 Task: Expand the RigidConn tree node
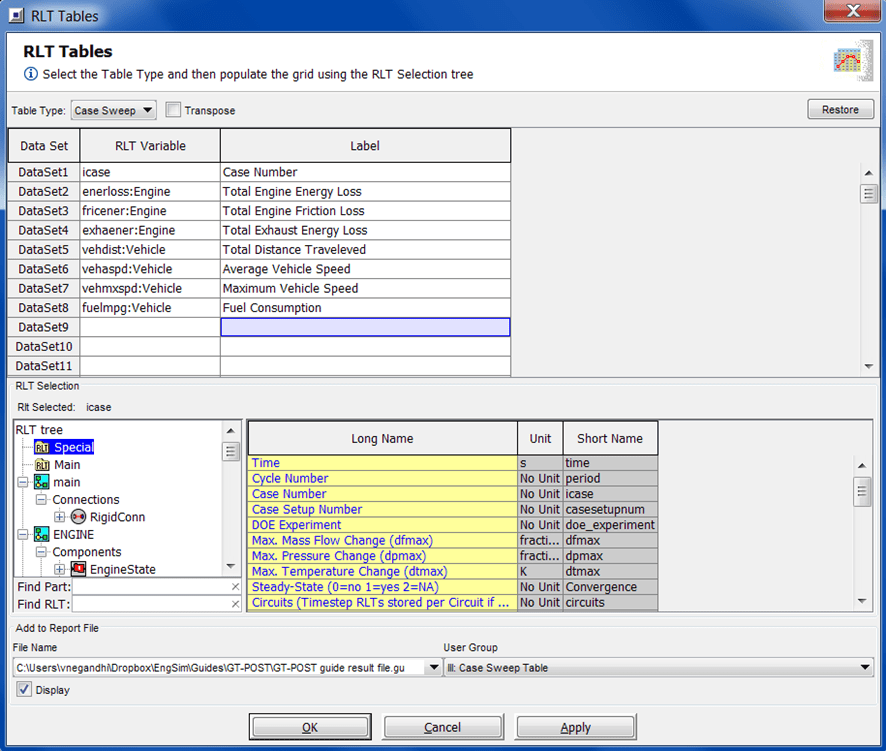coord(59,516)
